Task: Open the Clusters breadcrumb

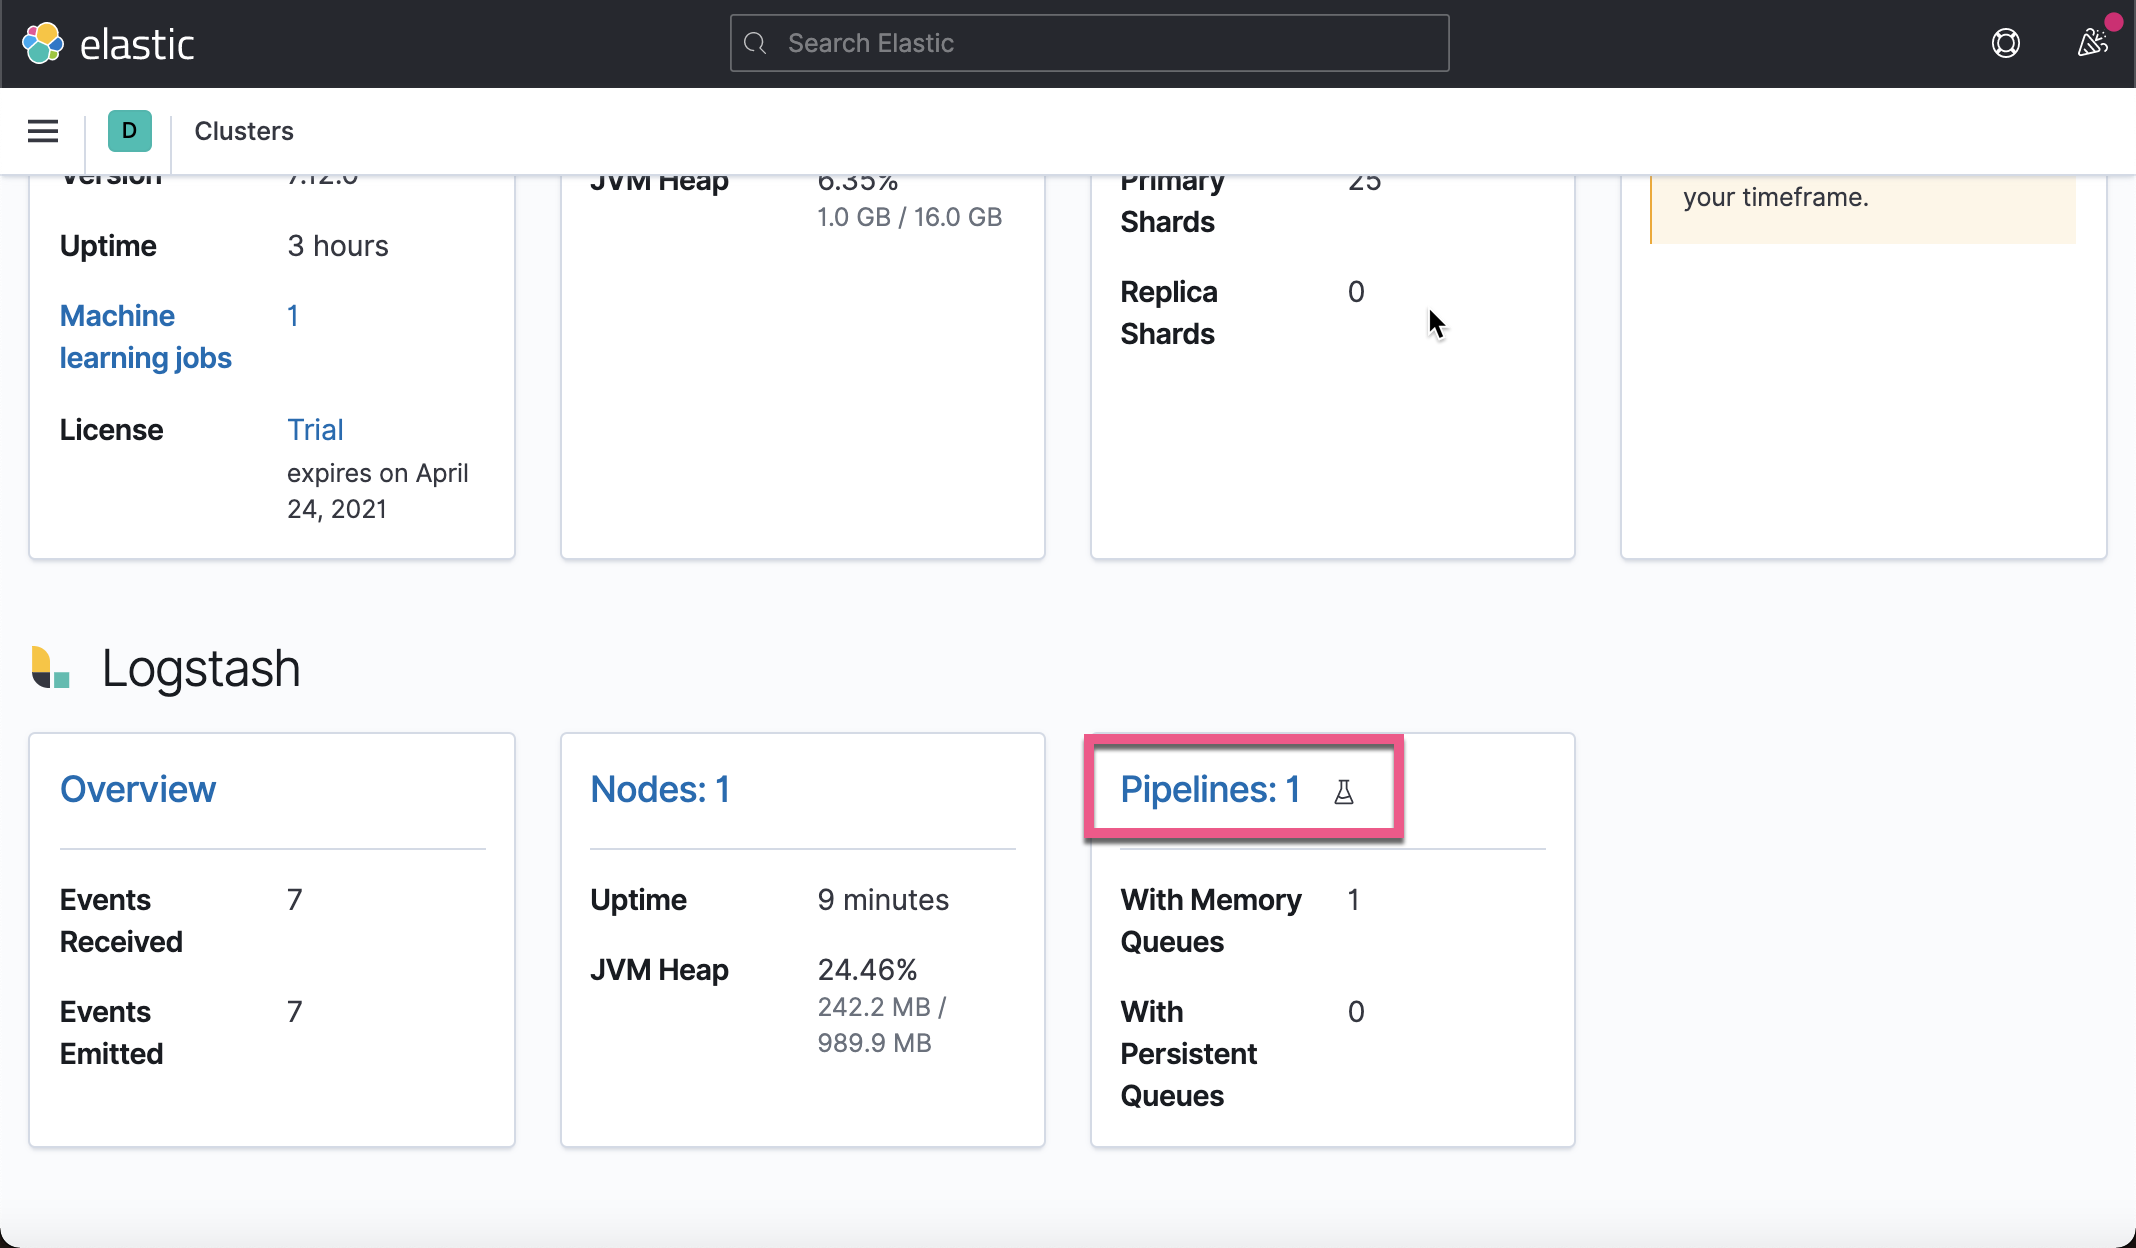Action: coord(243,131)
